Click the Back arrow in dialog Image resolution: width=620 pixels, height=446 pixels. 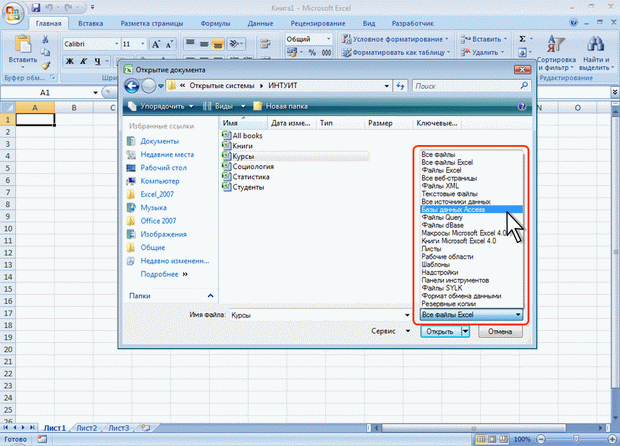[x=132, y=86]
